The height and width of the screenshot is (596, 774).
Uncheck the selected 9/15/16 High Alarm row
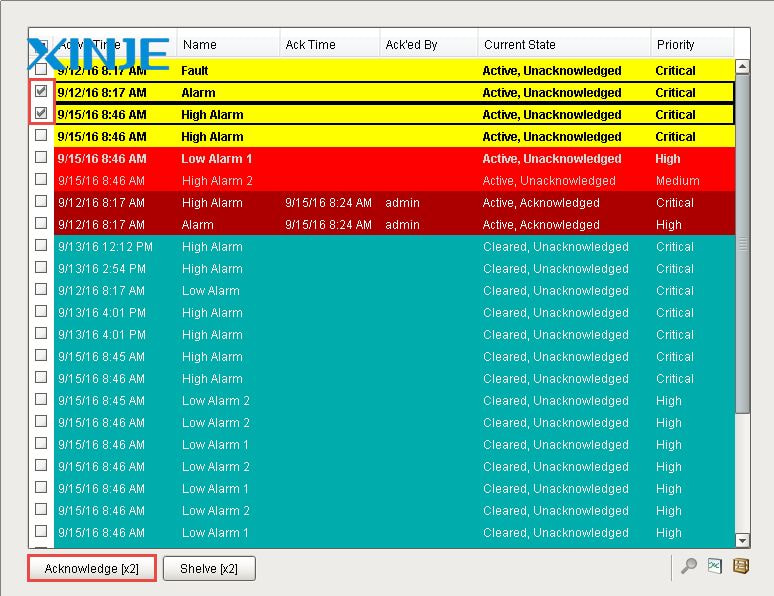pos(41,113)
